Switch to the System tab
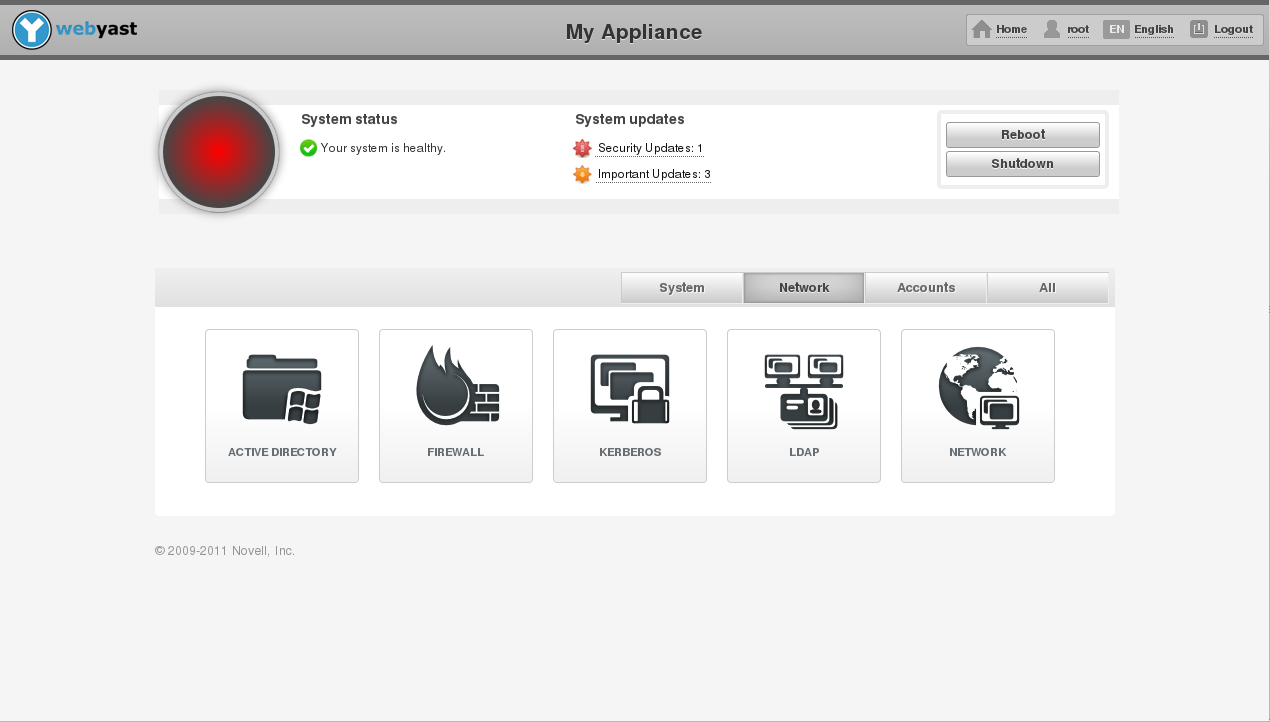Screen dimensions: 1270x722 point(682,288)
